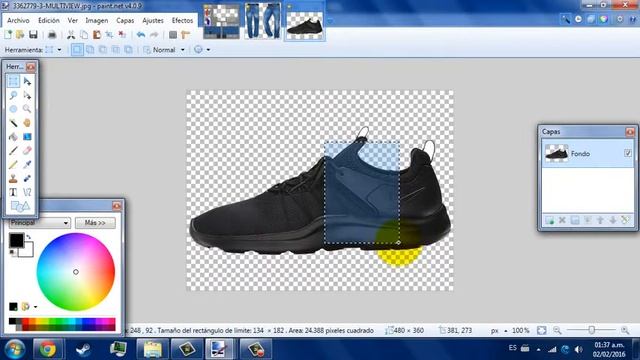Click the Print toolbar icon
This screenshot has height=360, width=640.
(x=52, y=35)
